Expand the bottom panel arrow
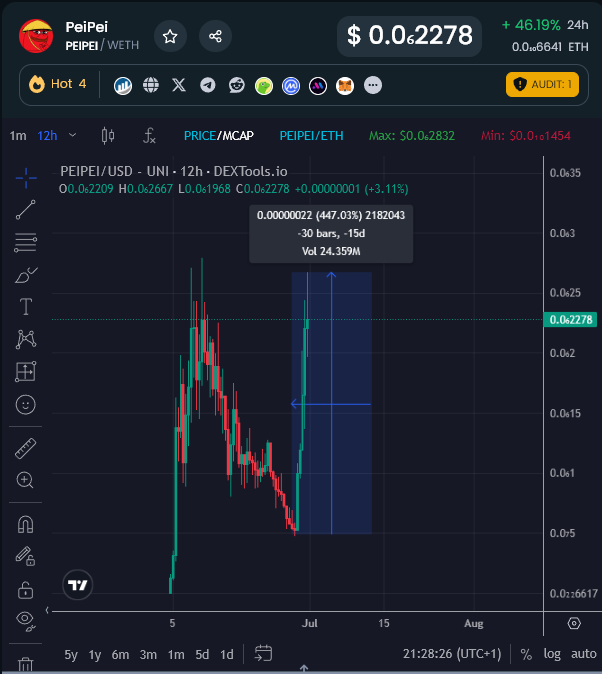Image resolution: width=602 pixels, height=674 pixels. [x=304, y=668]
